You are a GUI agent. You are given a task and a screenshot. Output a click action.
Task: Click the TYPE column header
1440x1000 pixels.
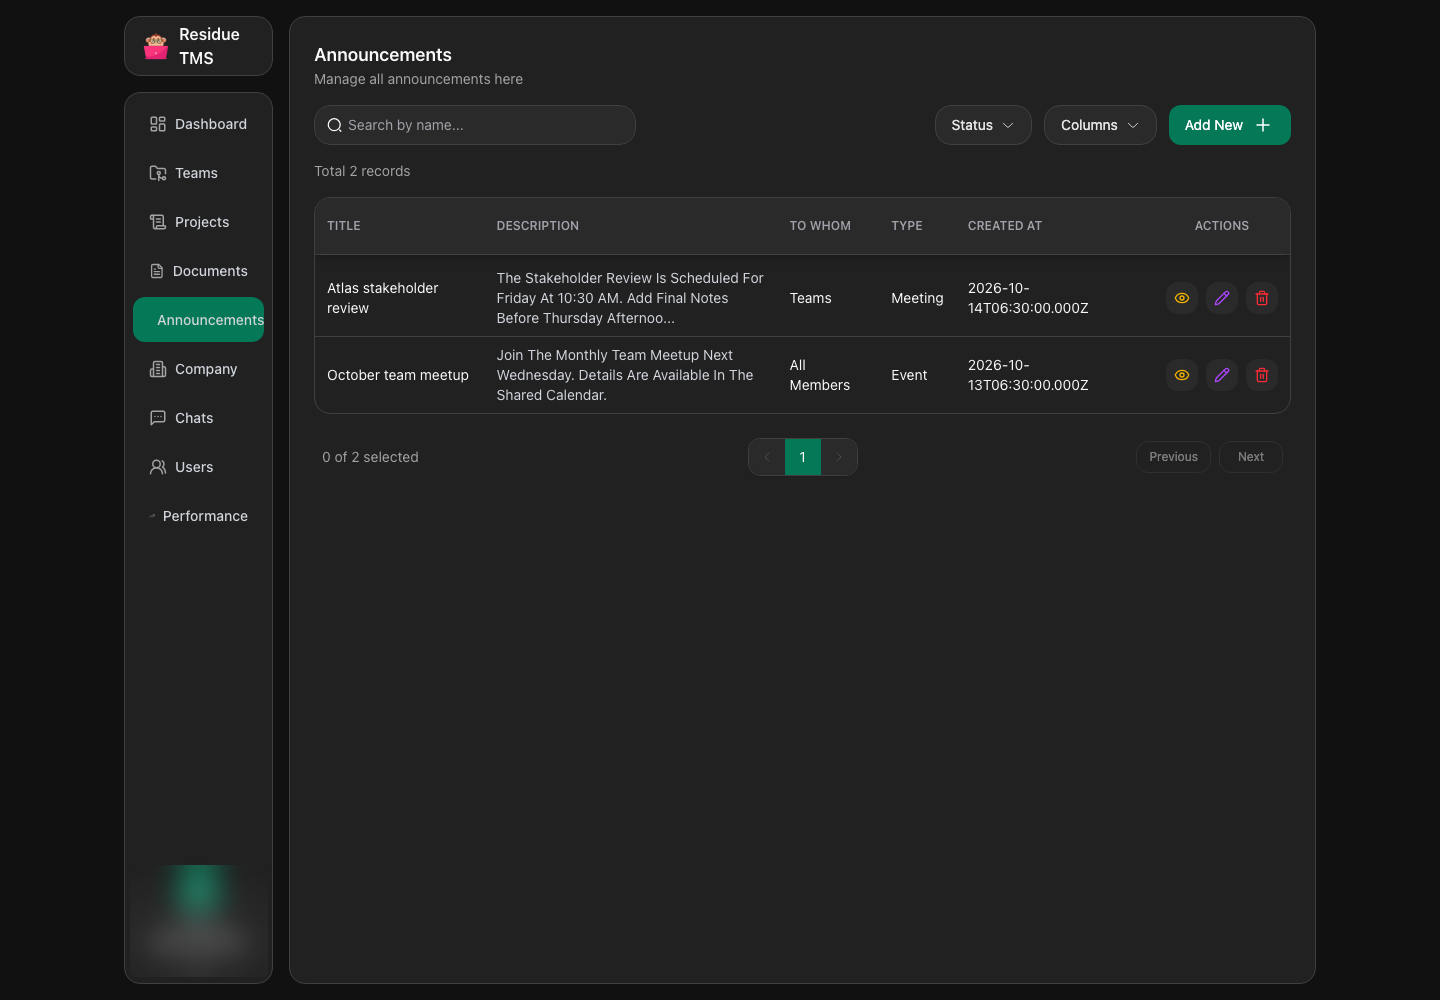(x=907, y=226)
